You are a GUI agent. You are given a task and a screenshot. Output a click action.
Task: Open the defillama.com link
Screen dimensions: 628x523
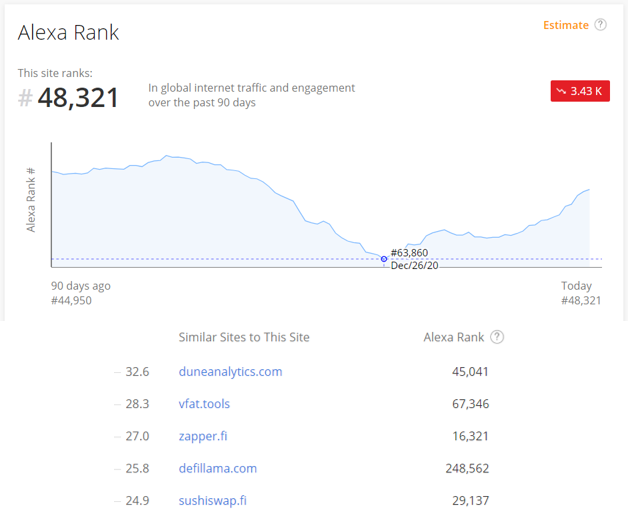218,468
